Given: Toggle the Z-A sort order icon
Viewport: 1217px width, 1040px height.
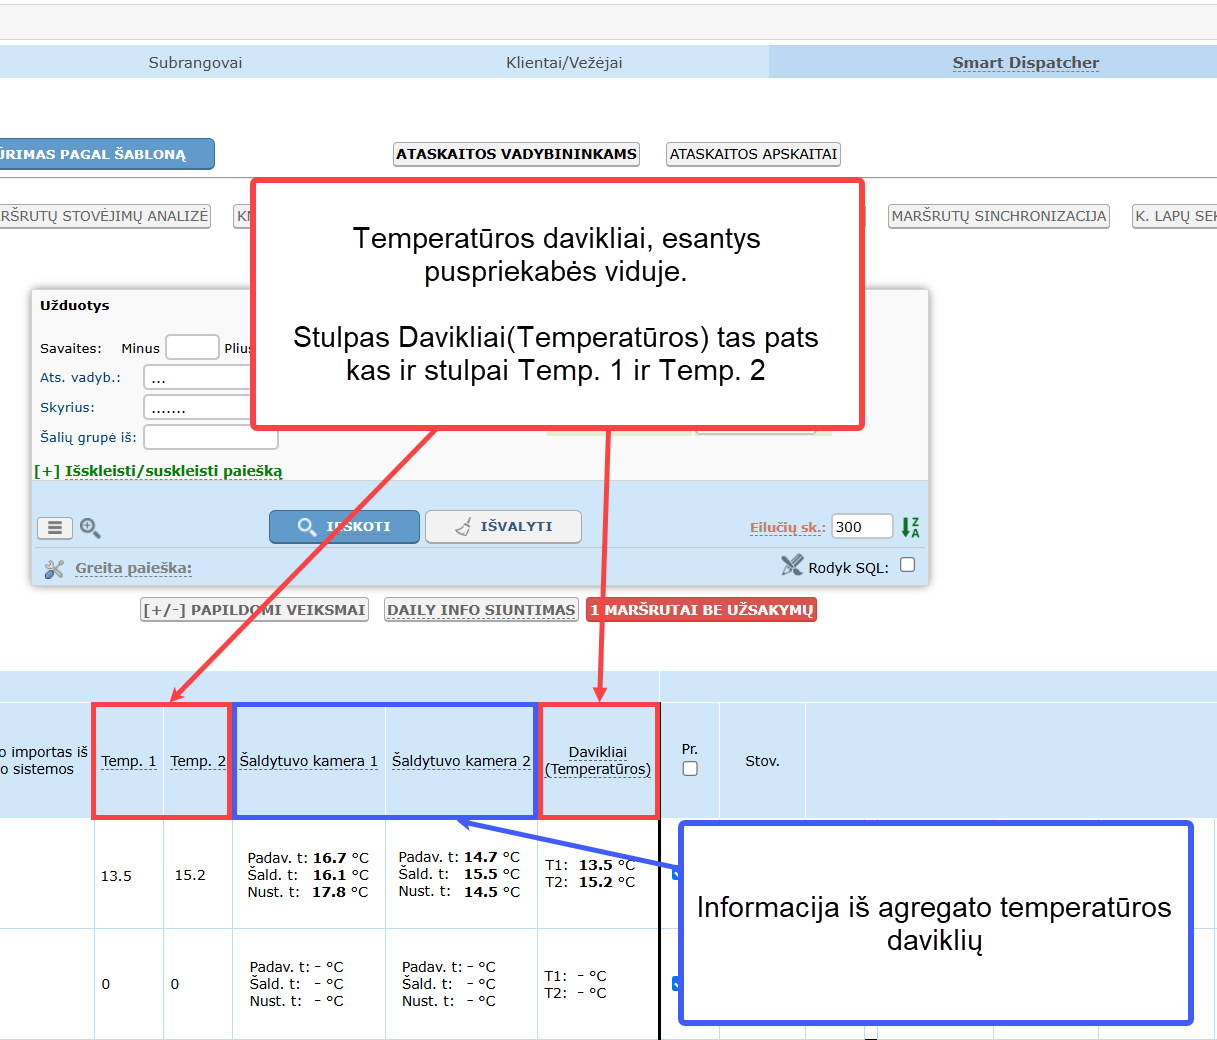Looking at the screenshot, I should pyautogui.click(x=910, y=527).
